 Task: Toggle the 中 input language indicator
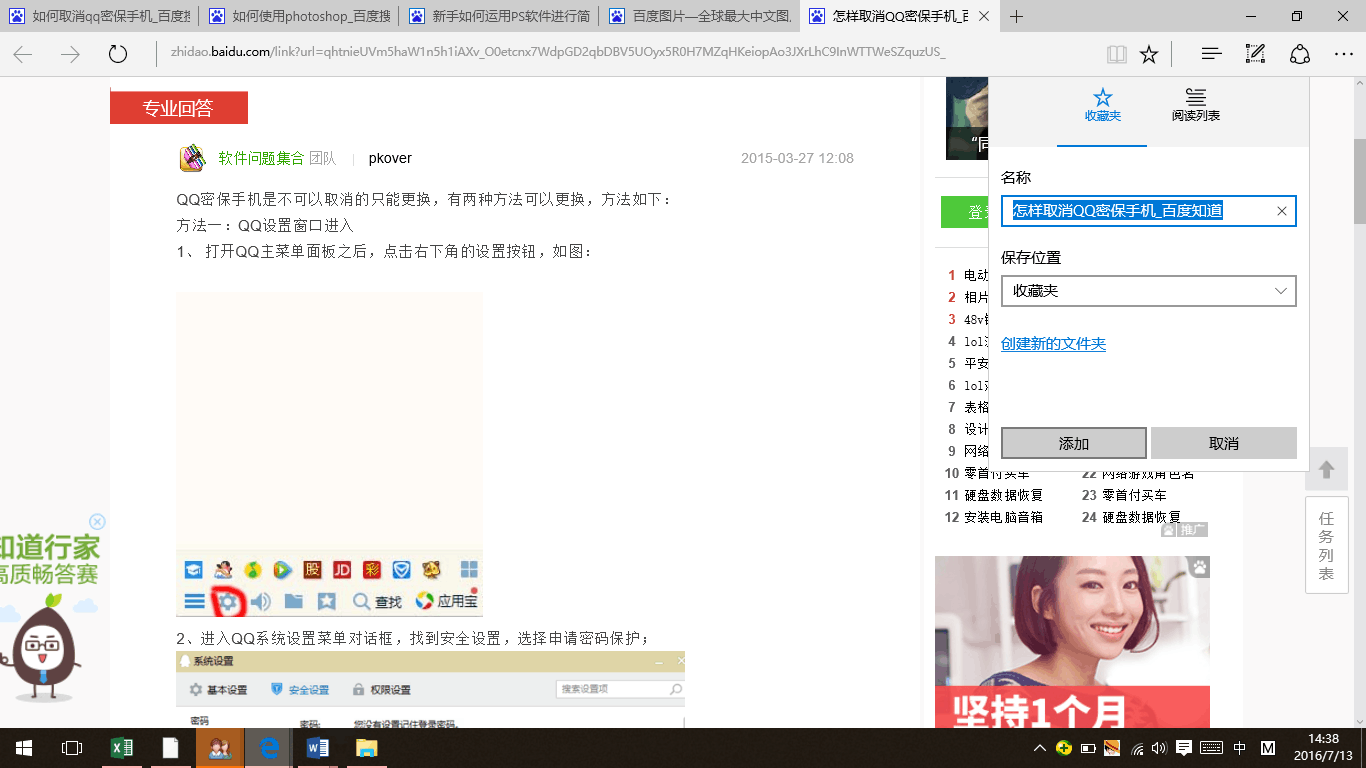point(1240,748)
